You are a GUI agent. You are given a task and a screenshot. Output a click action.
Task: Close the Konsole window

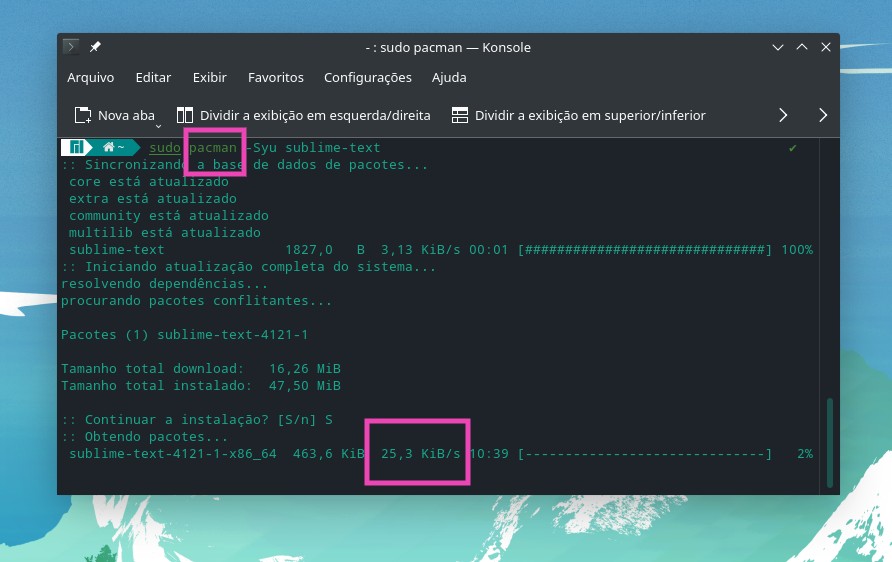tap(825, 47)
